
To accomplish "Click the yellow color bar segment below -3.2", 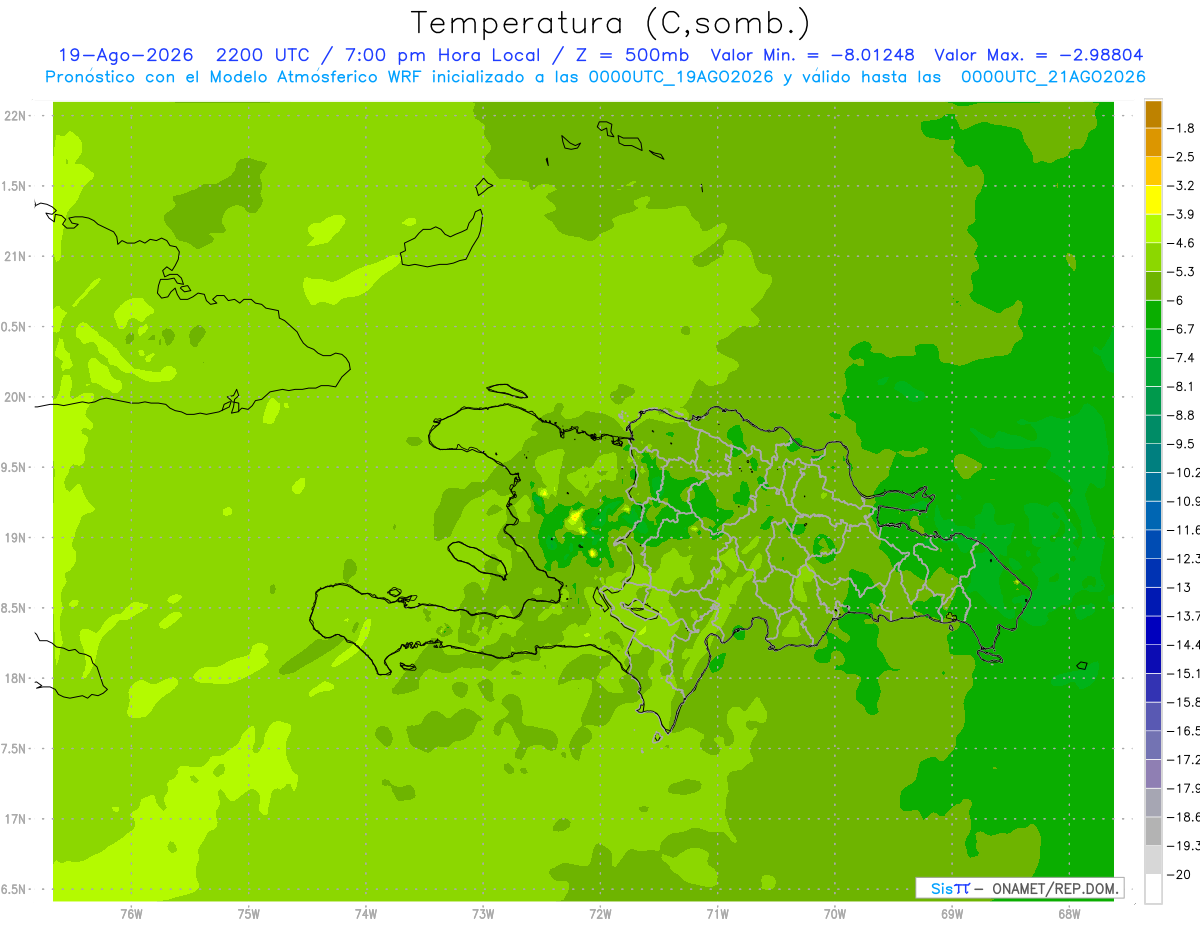I will pyautogui.click(x=1153, y=199).
